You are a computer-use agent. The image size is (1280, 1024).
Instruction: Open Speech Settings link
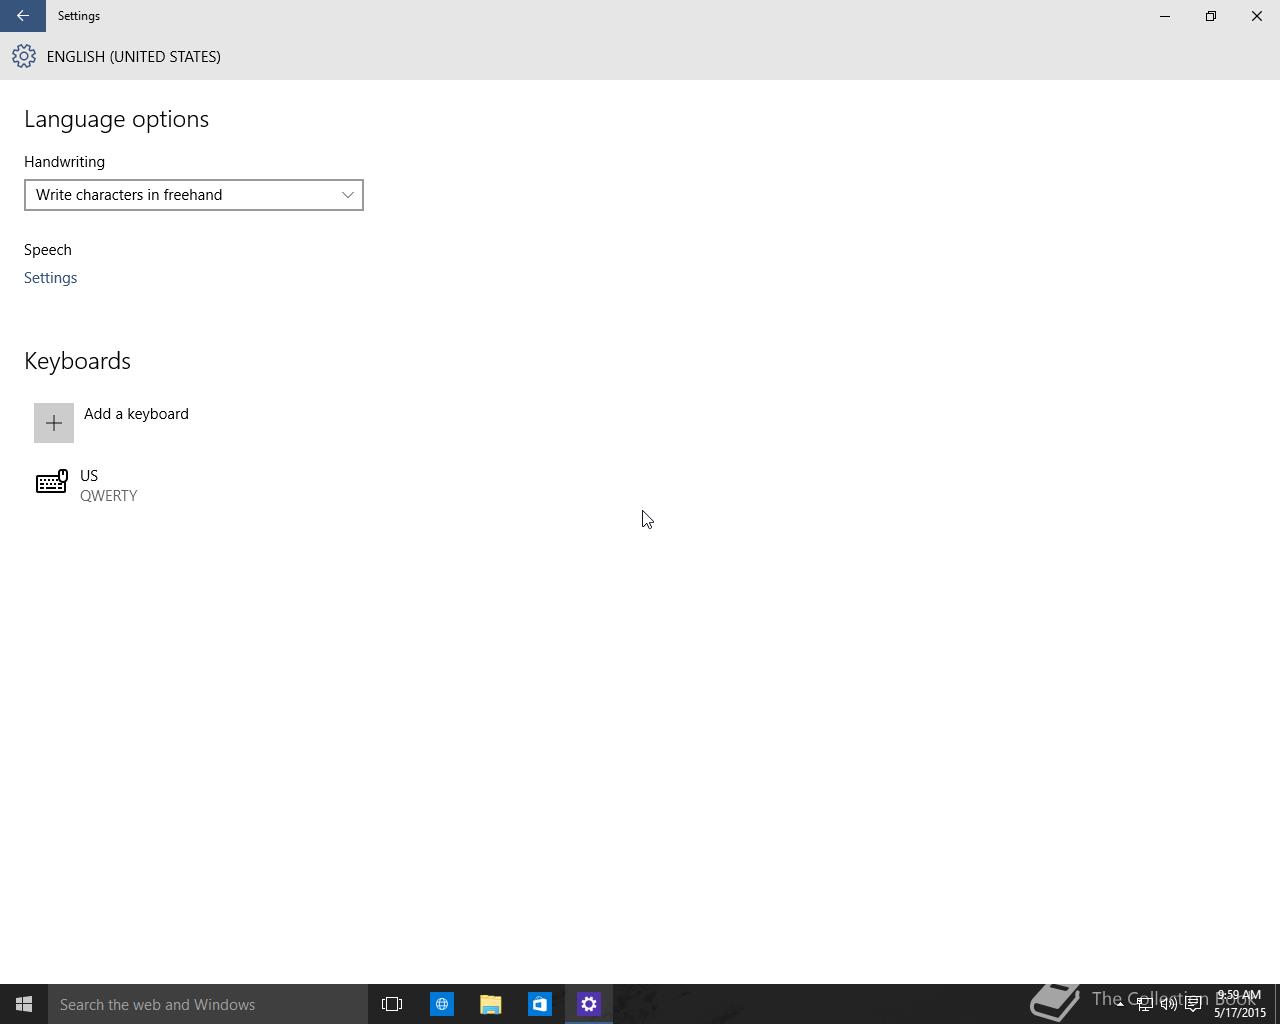click(x=50, y=278)
